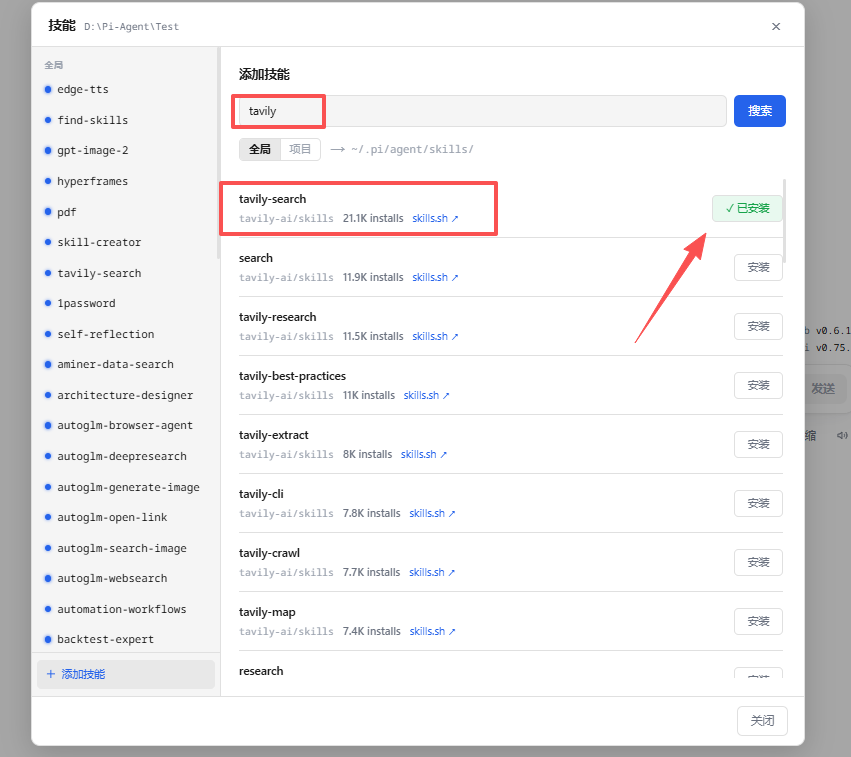Viewport: 851px width, 757px height.
Task: Select autoglm-search-image in the skills list
Action: tap(122, 549)
